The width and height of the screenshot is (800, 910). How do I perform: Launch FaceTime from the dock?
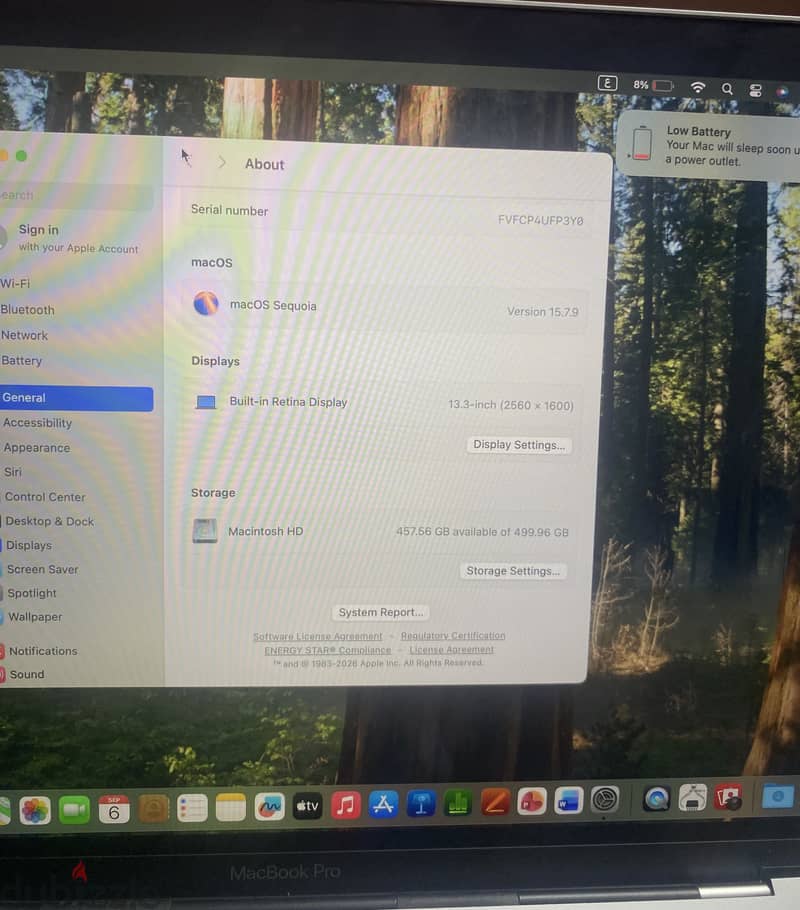pos(74,809)
